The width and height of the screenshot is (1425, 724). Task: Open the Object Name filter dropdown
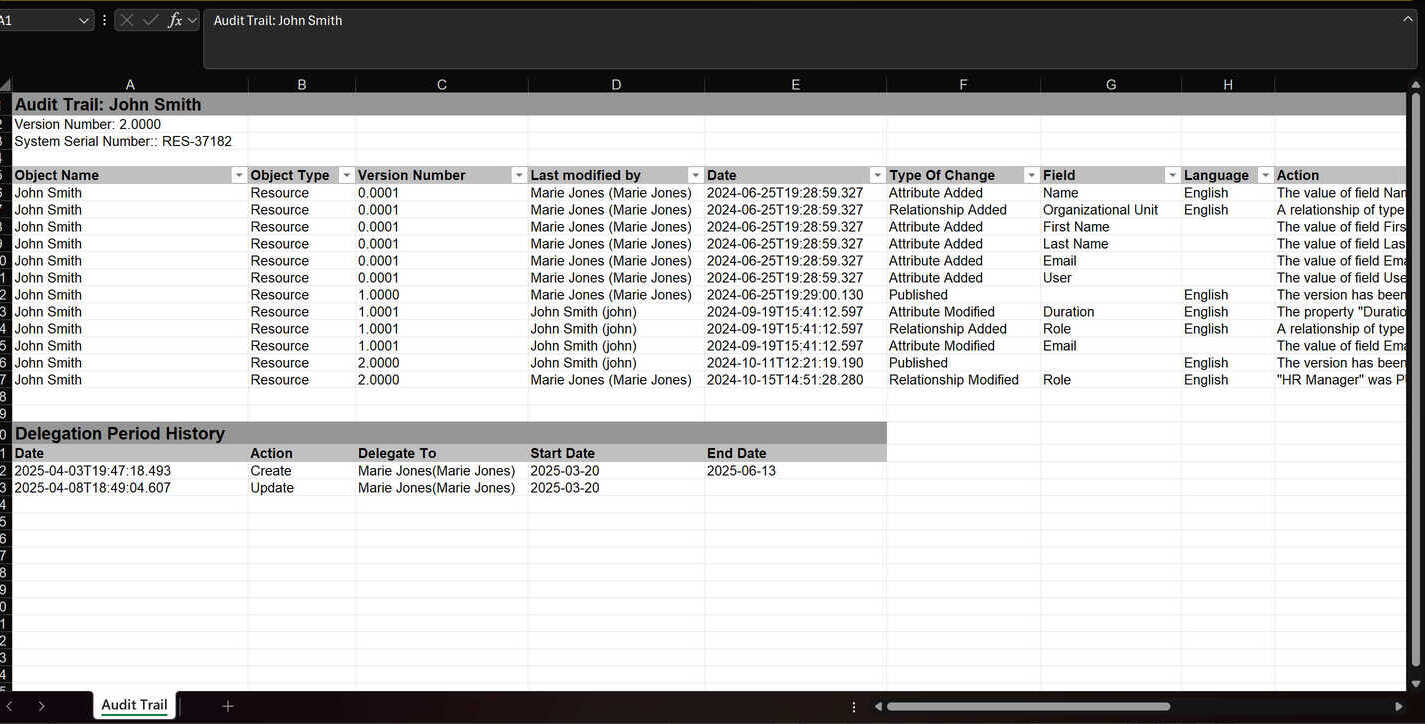[x=239, y=176]
